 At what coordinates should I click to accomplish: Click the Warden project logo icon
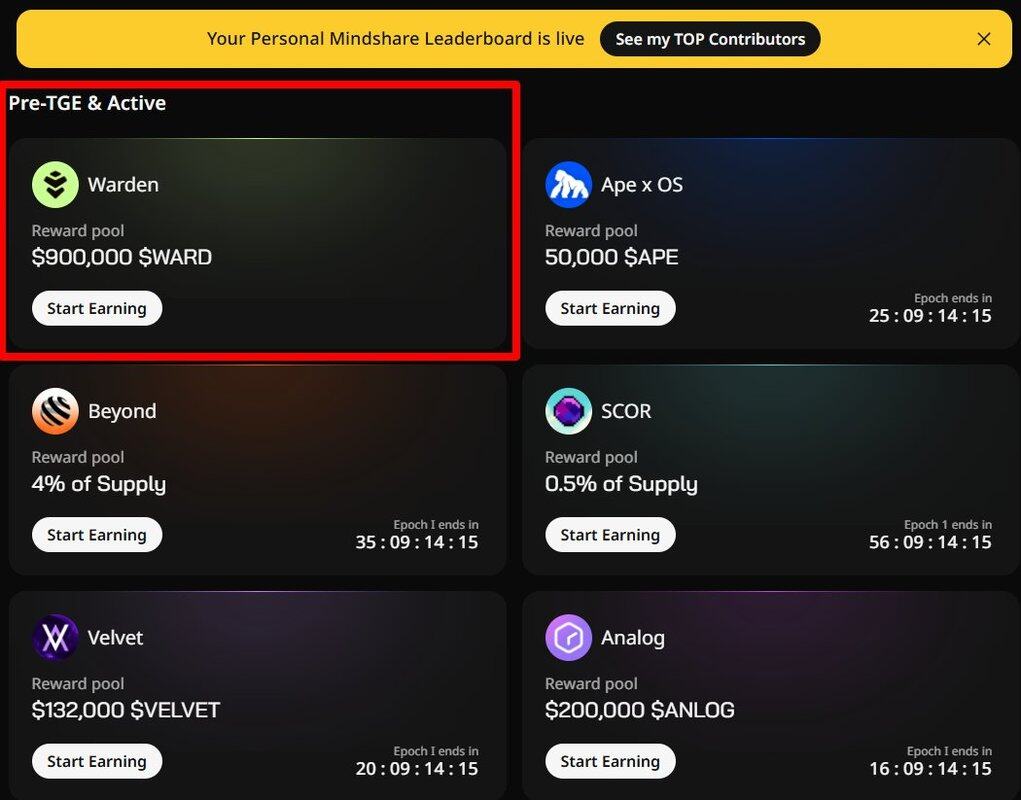click(x=55, y=184)
